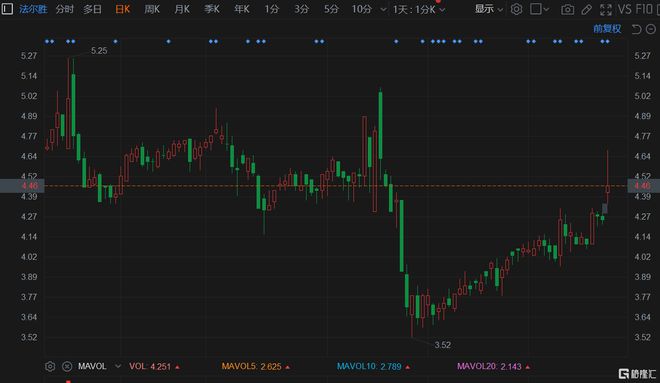Image resolution: width=660 pixels, height=383 pixels.
Task: Enter fullscreen chart mode
Action: tap(606, 9)
